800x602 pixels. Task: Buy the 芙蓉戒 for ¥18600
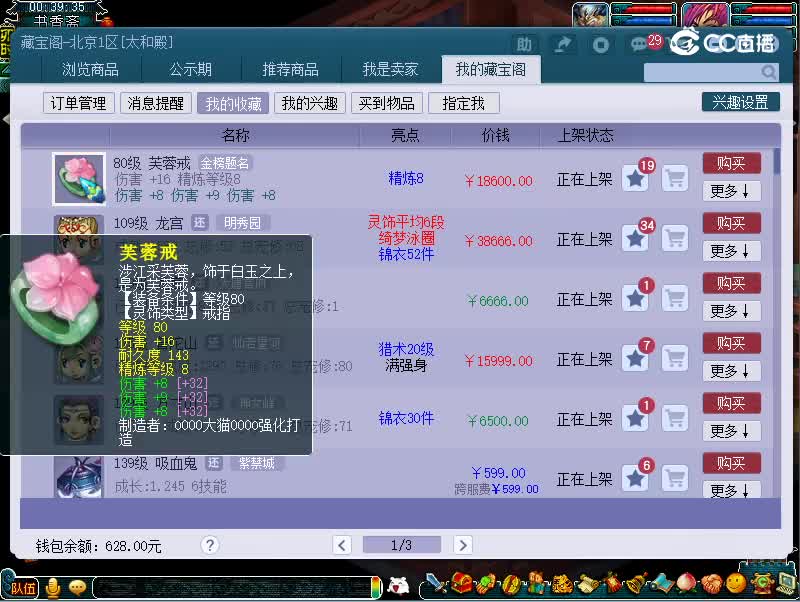click(x=732, y=163)
